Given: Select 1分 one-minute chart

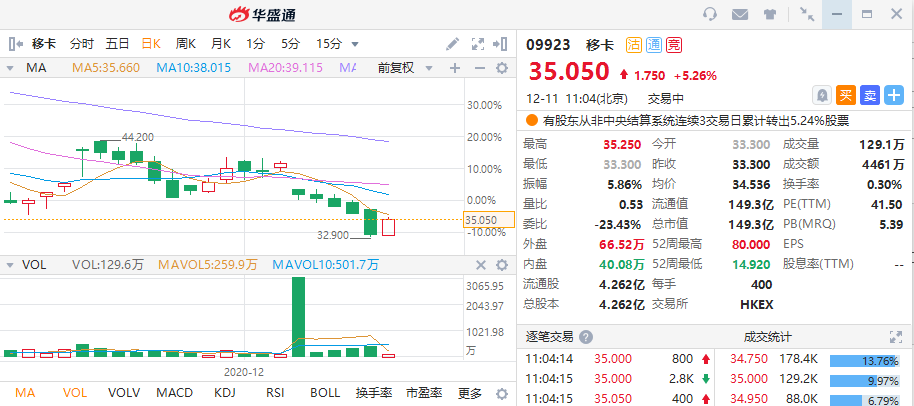Looking at the screenshot, I should 255,44.
